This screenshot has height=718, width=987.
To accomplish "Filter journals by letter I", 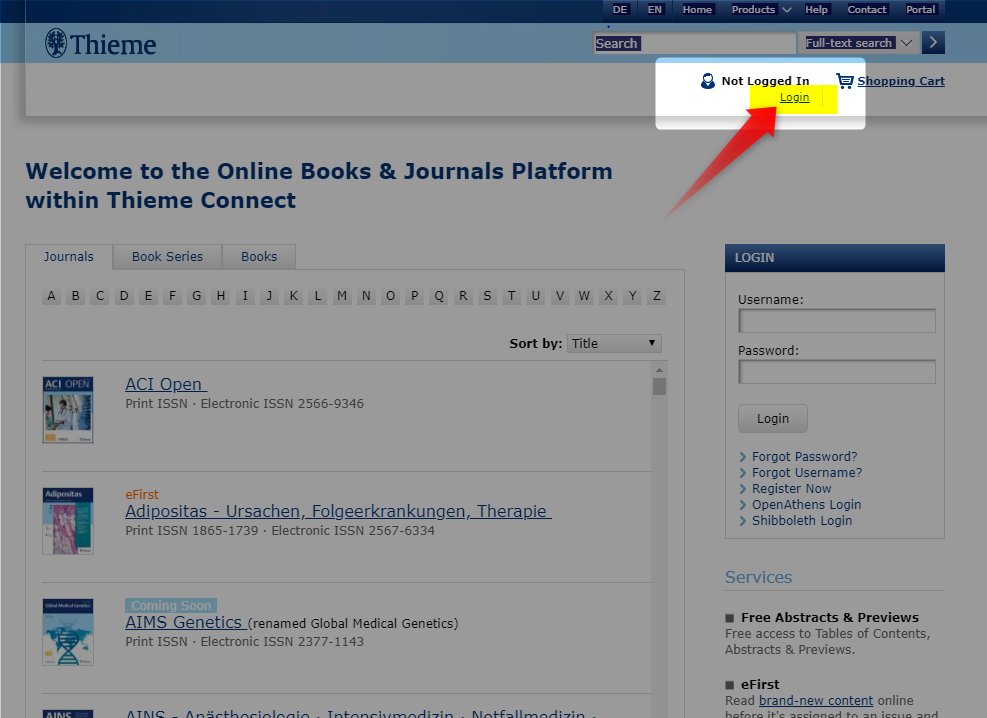I will pyautogui.click(x=245, y=296).
